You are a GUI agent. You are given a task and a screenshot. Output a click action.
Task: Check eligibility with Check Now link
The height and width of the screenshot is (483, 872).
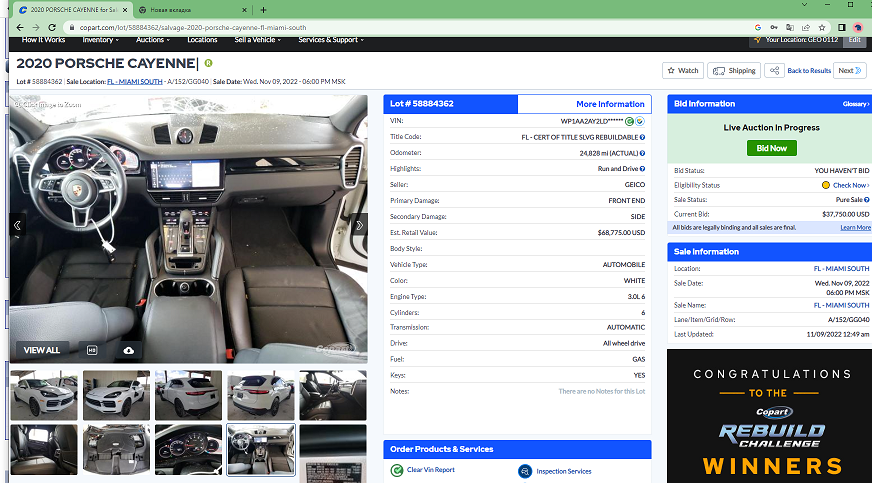click(850, 186)
